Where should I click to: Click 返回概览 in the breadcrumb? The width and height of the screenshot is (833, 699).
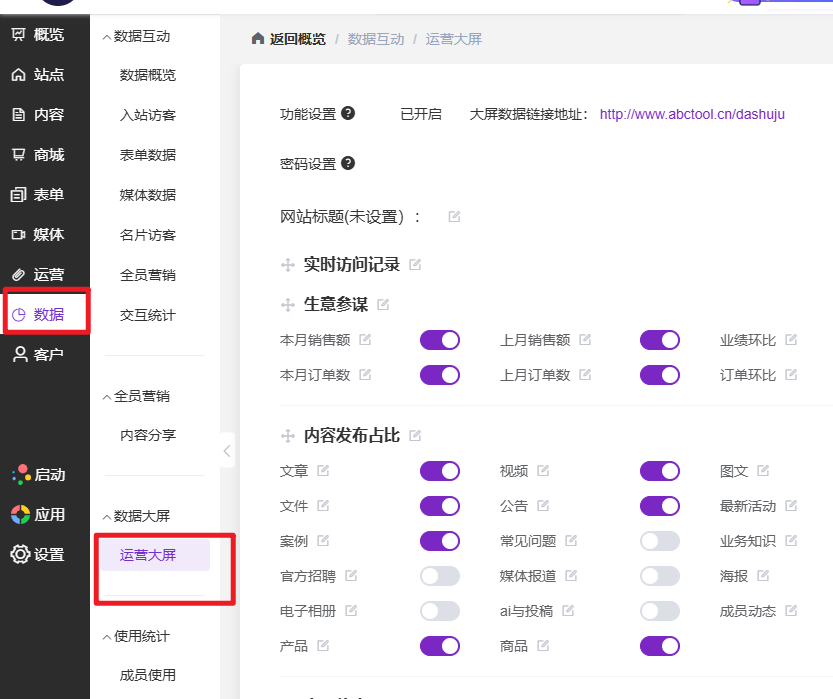pos(288,39)
